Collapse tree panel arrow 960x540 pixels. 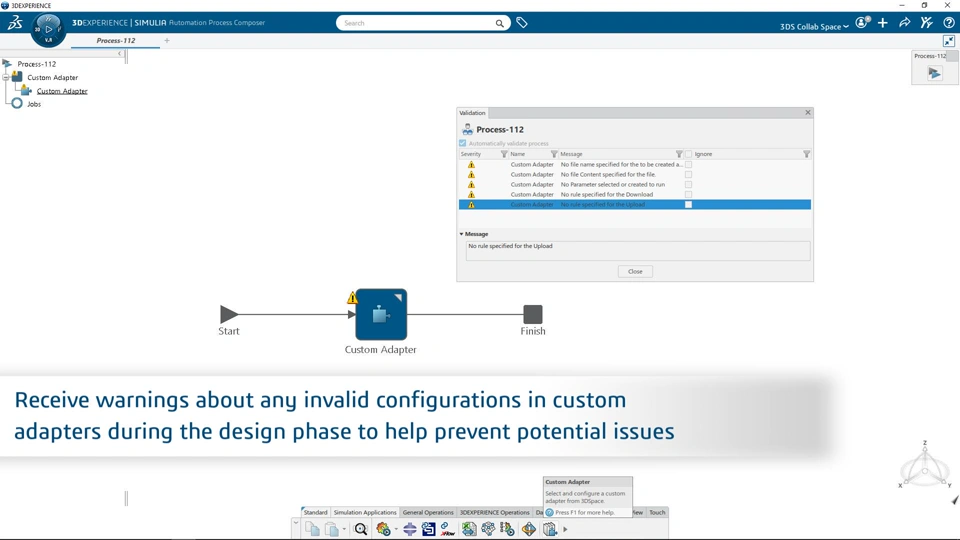coord(119,53)
